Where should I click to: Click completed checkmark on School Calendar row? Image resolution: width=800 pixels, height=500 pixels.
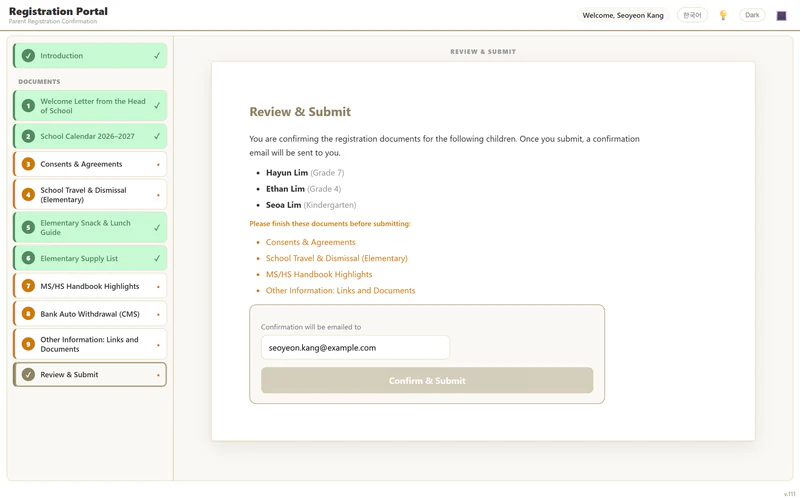coord(157,136)
